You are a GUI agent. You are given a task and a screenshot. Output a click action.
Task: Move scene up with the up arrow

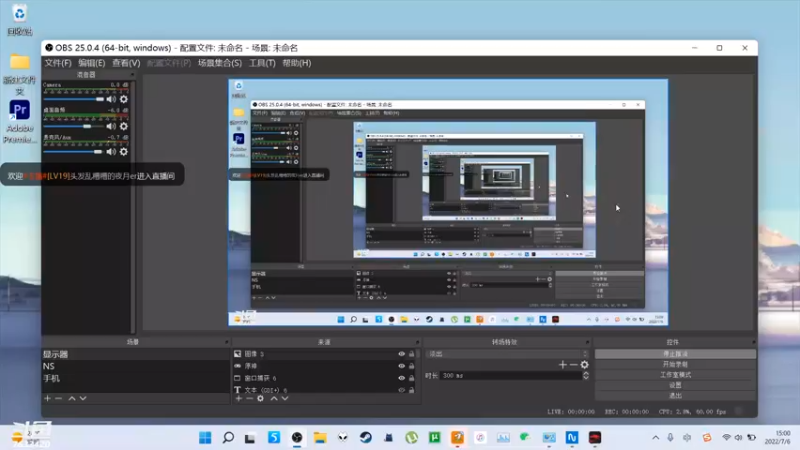(72, 398)
